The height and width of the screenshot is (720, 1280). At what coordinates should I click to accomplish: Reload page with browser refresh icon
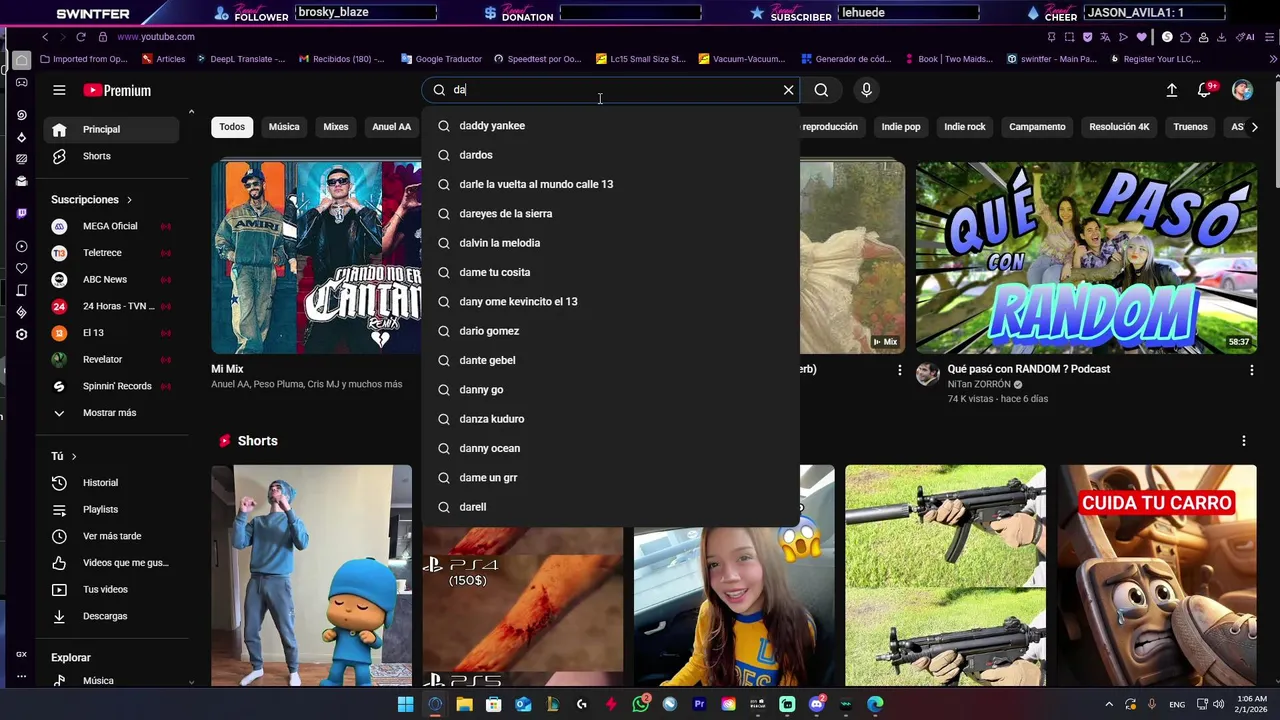(81, 37)
